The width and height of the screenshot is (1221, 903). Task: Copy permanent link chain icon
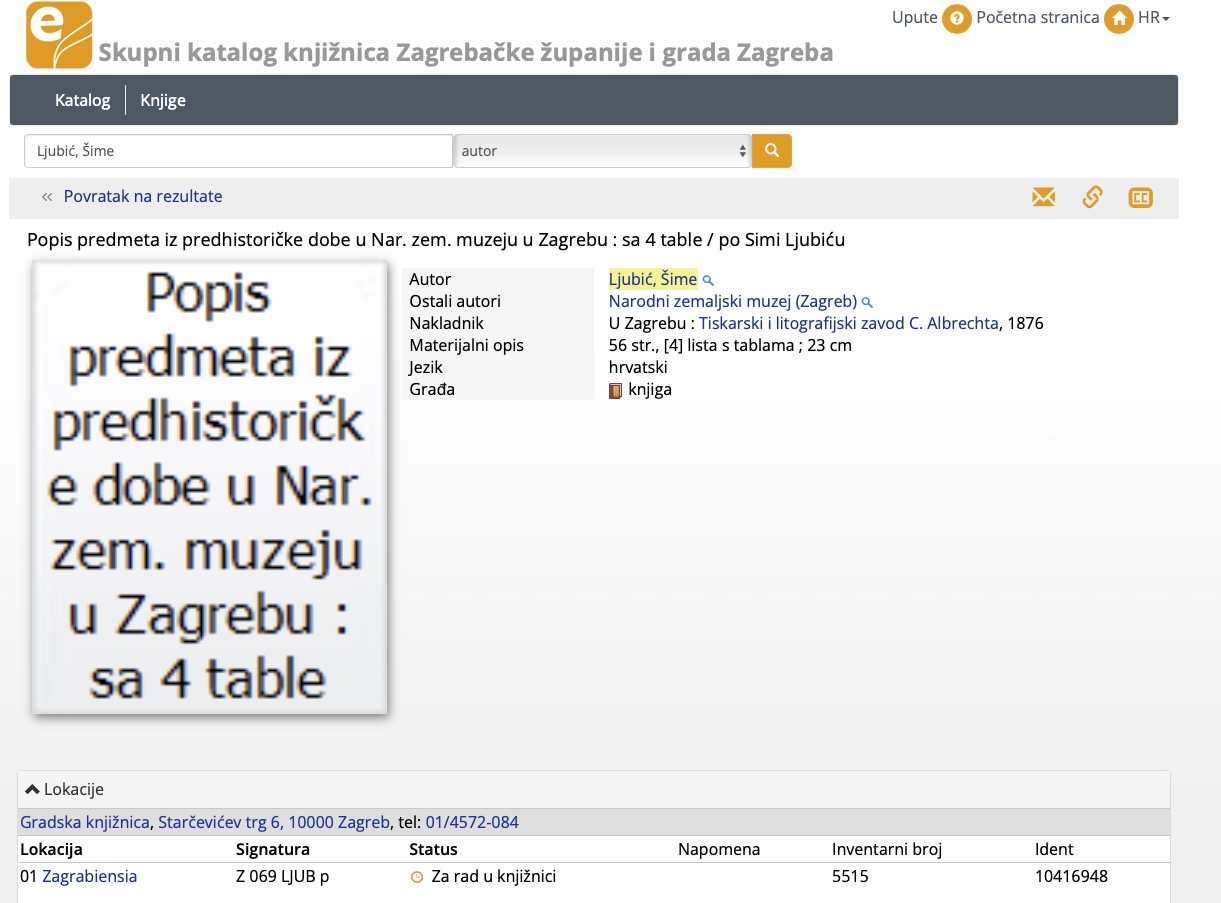tap(1092, 197)
